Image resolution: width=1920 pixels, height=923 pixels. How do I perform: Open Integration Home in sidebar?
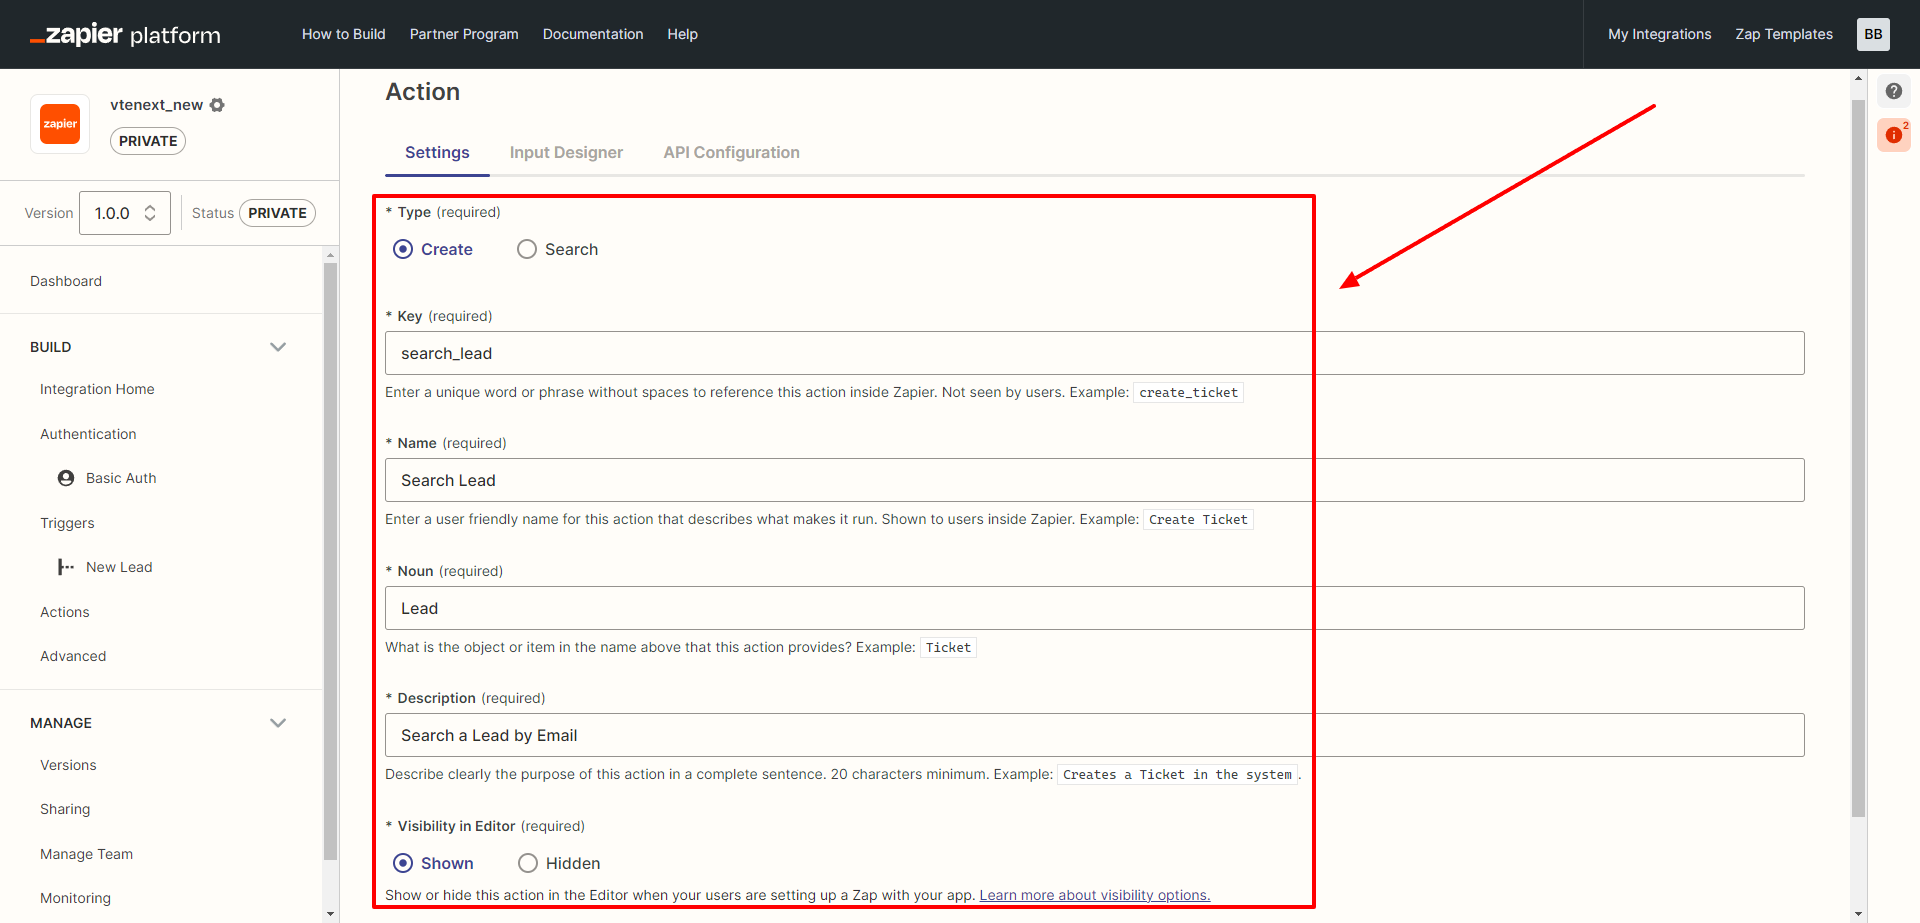pyautogui.click(x=97, y=389)
